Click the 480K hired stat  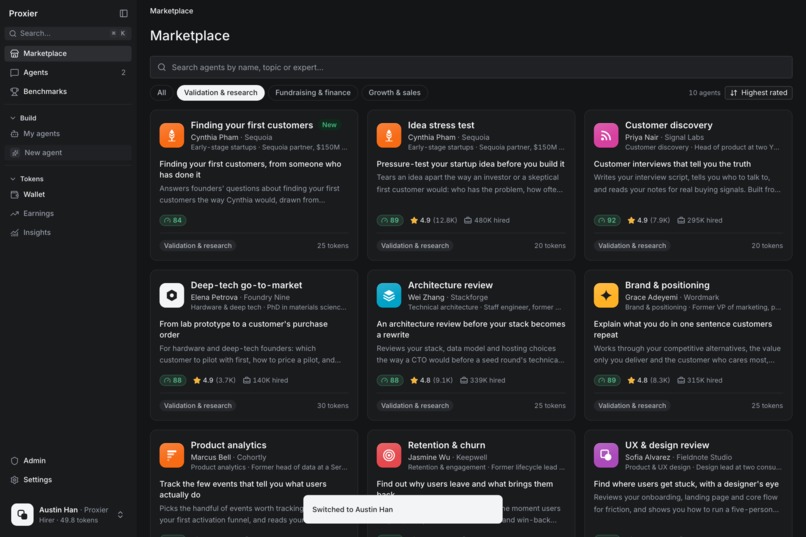[x=487, y=220]
